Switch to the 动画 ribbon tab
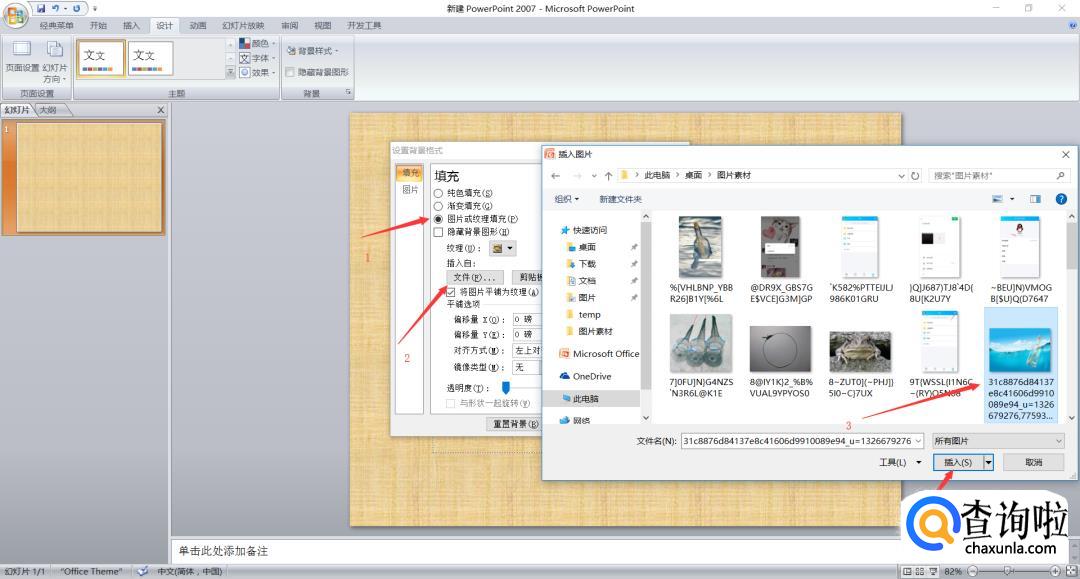The image size is (1080, 579). (198, 25)
